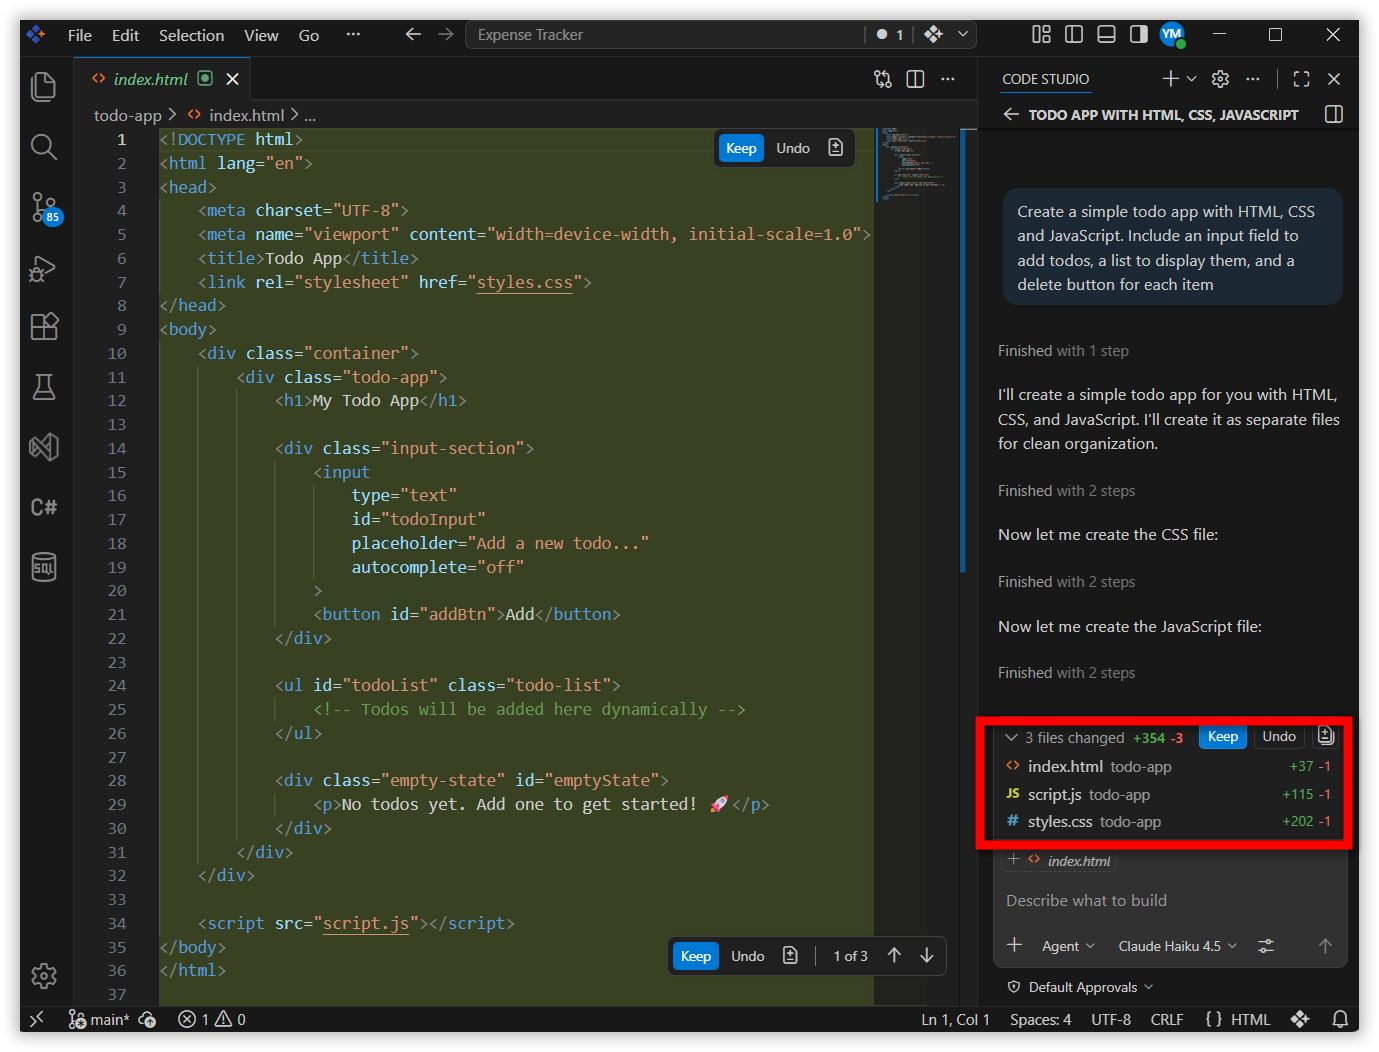
Task: Maximize the Code Studio panel
Action: point(1301,79)
